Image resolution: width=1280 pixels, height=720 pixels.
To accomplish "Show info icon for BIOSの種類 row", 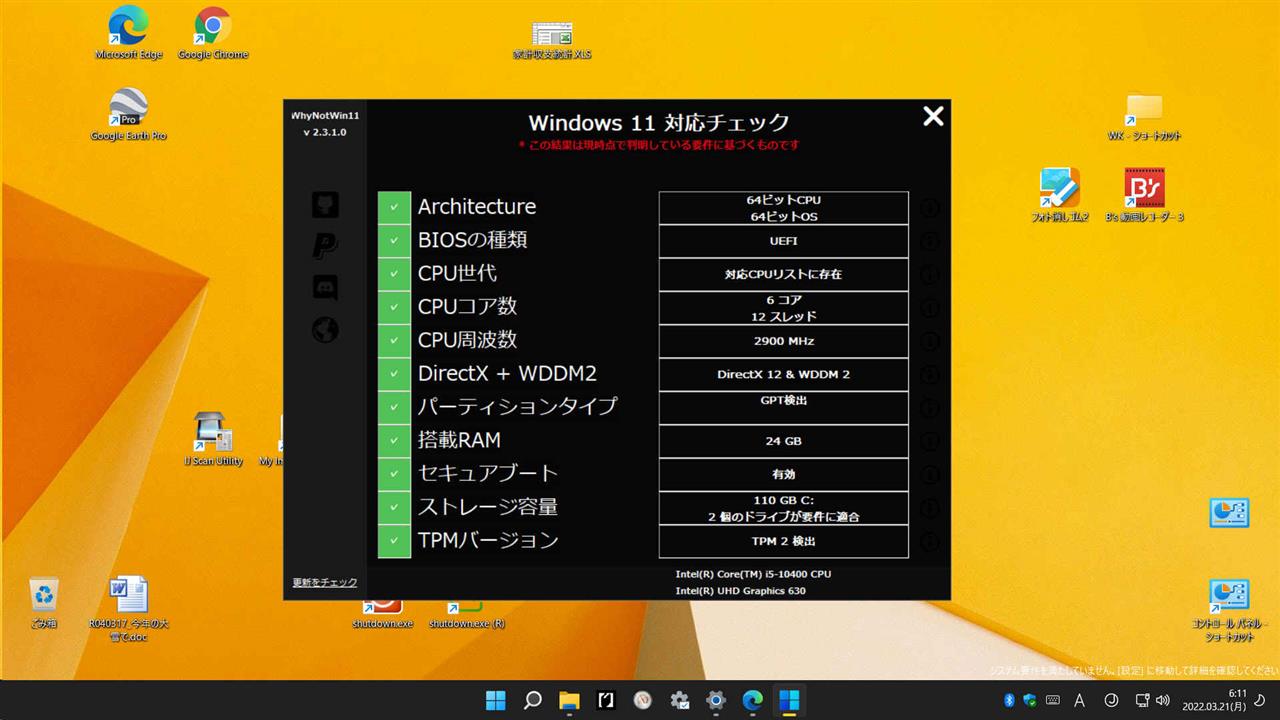I will [x=929, y=241].
